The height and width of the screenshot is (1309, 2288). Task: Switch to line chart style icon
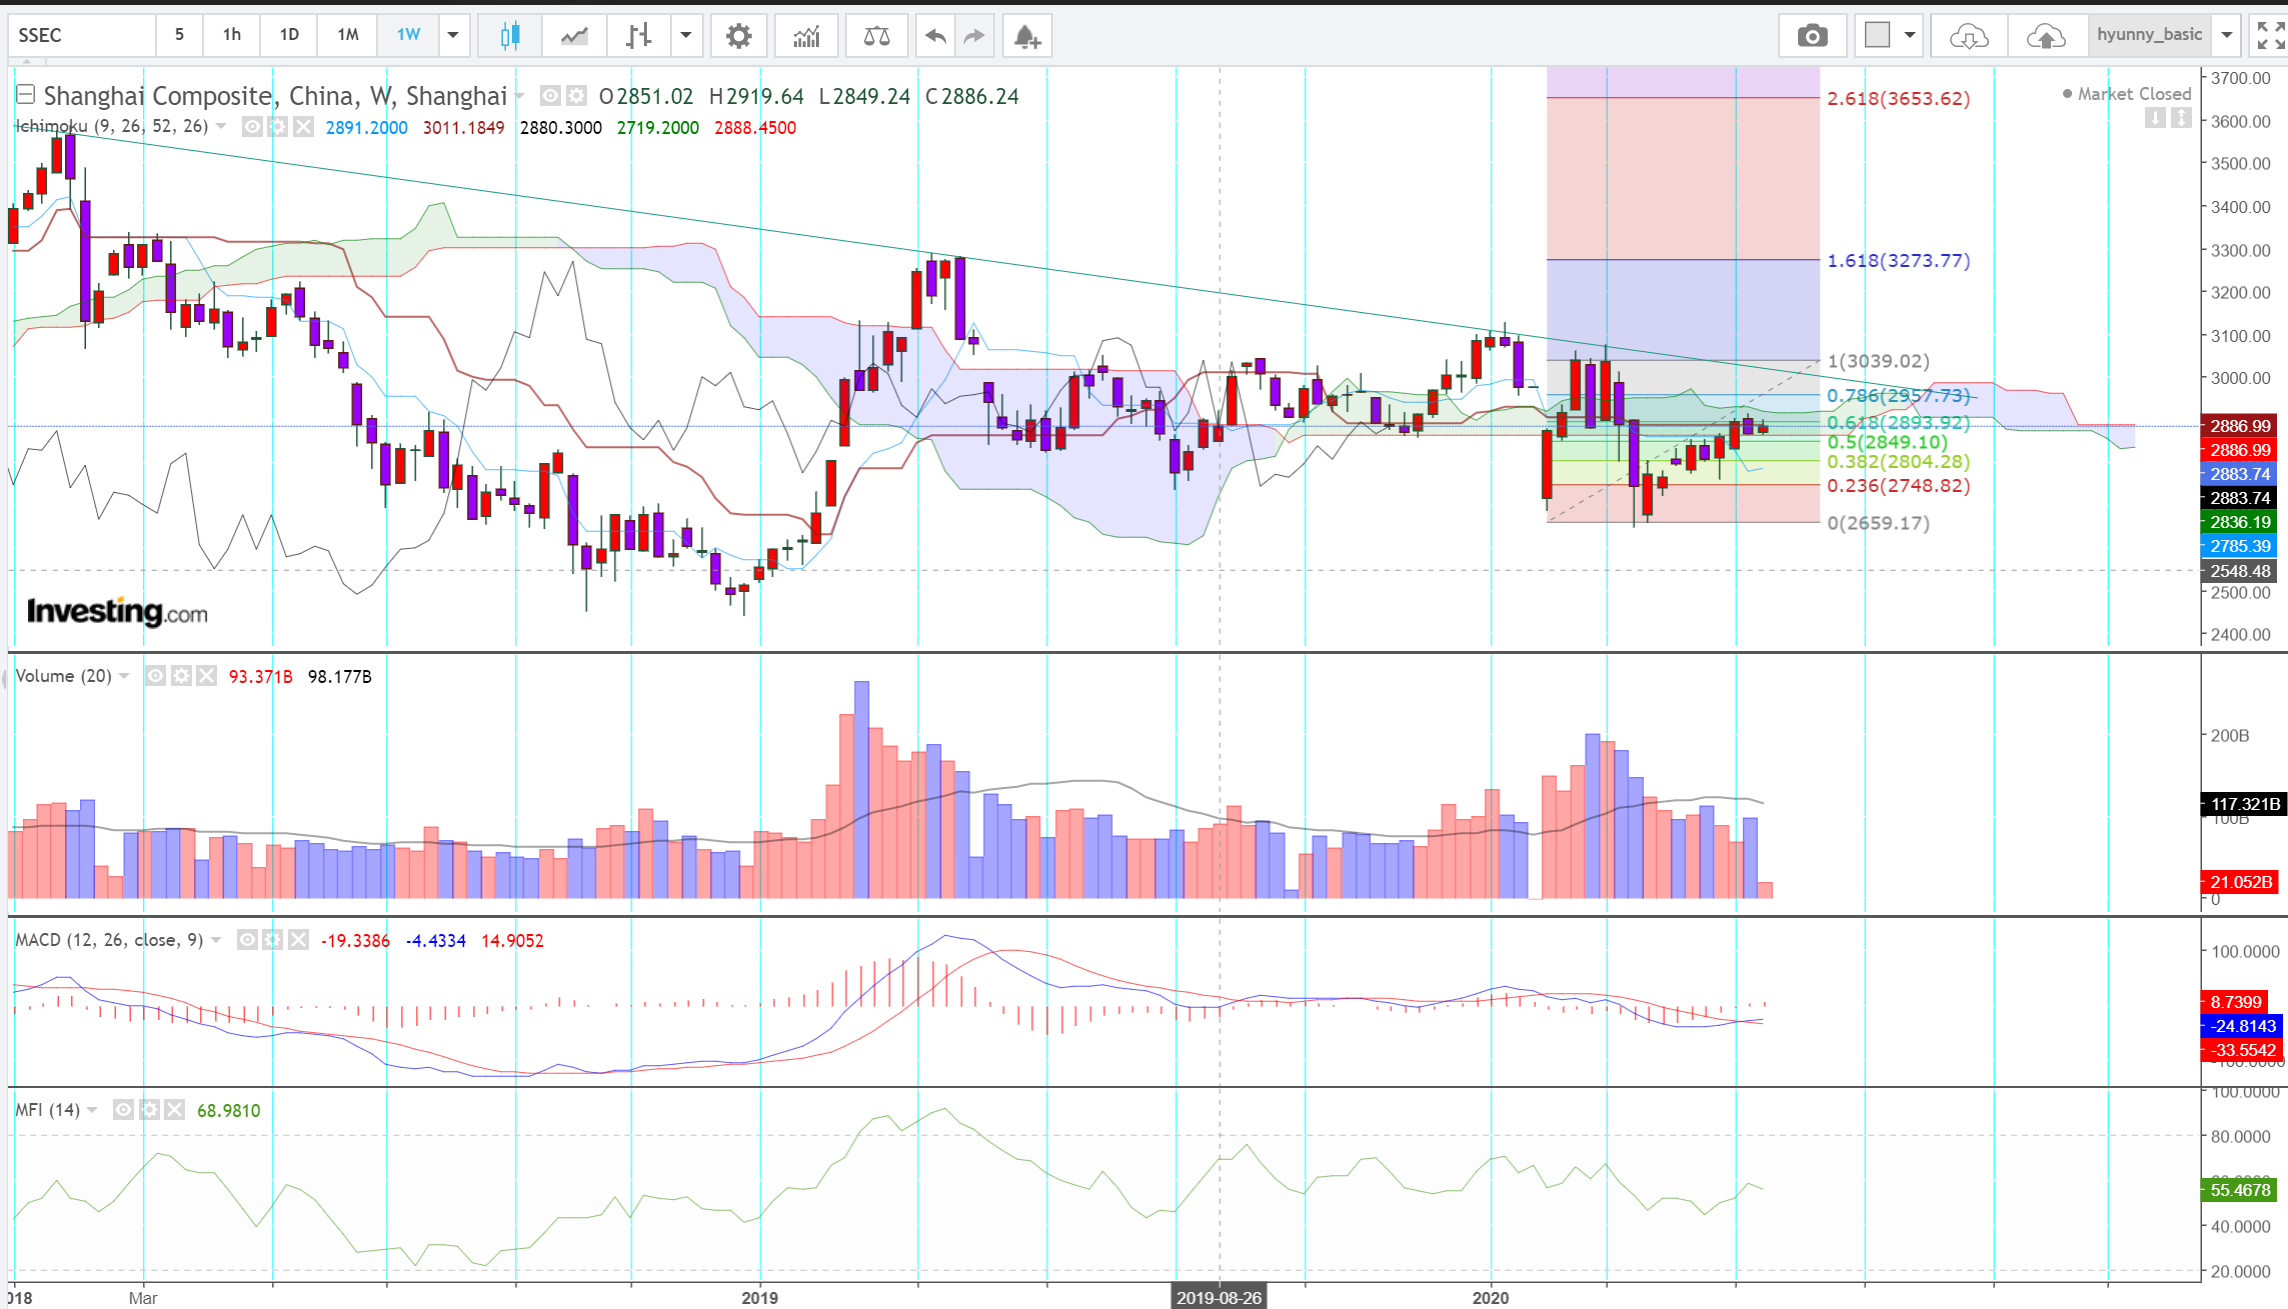click(x=574, y=36)
